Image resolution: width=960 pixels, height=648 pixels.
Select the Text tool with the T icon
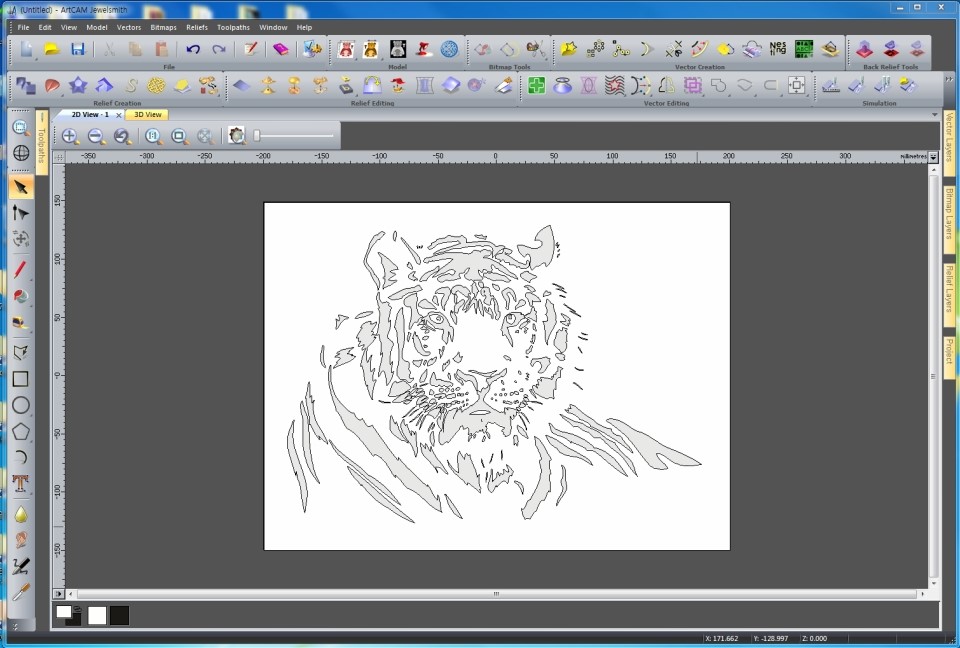(21, 484)
